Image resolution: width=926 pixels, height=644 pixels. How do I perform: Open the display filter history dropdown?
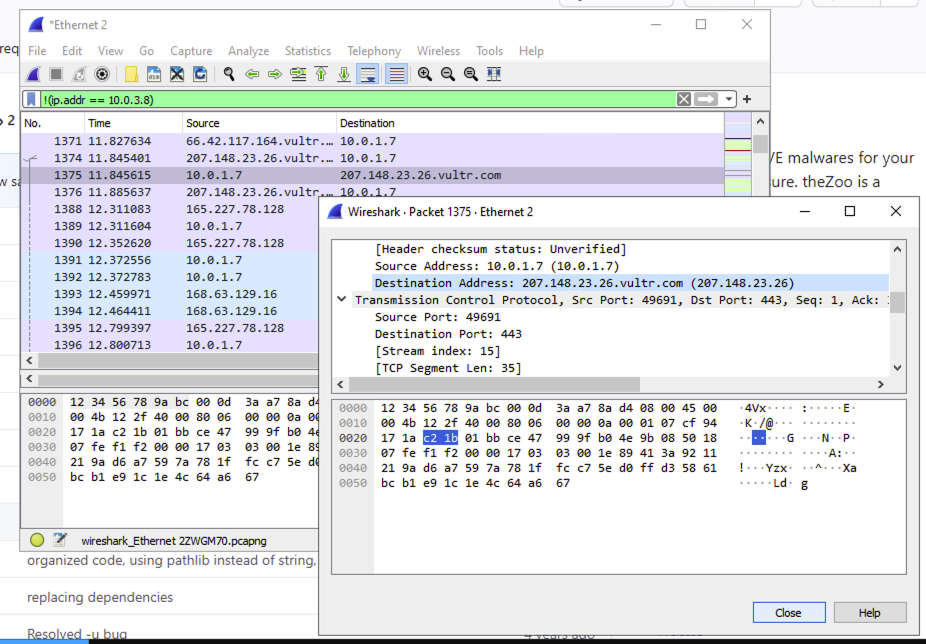click(x=729, y=99)
